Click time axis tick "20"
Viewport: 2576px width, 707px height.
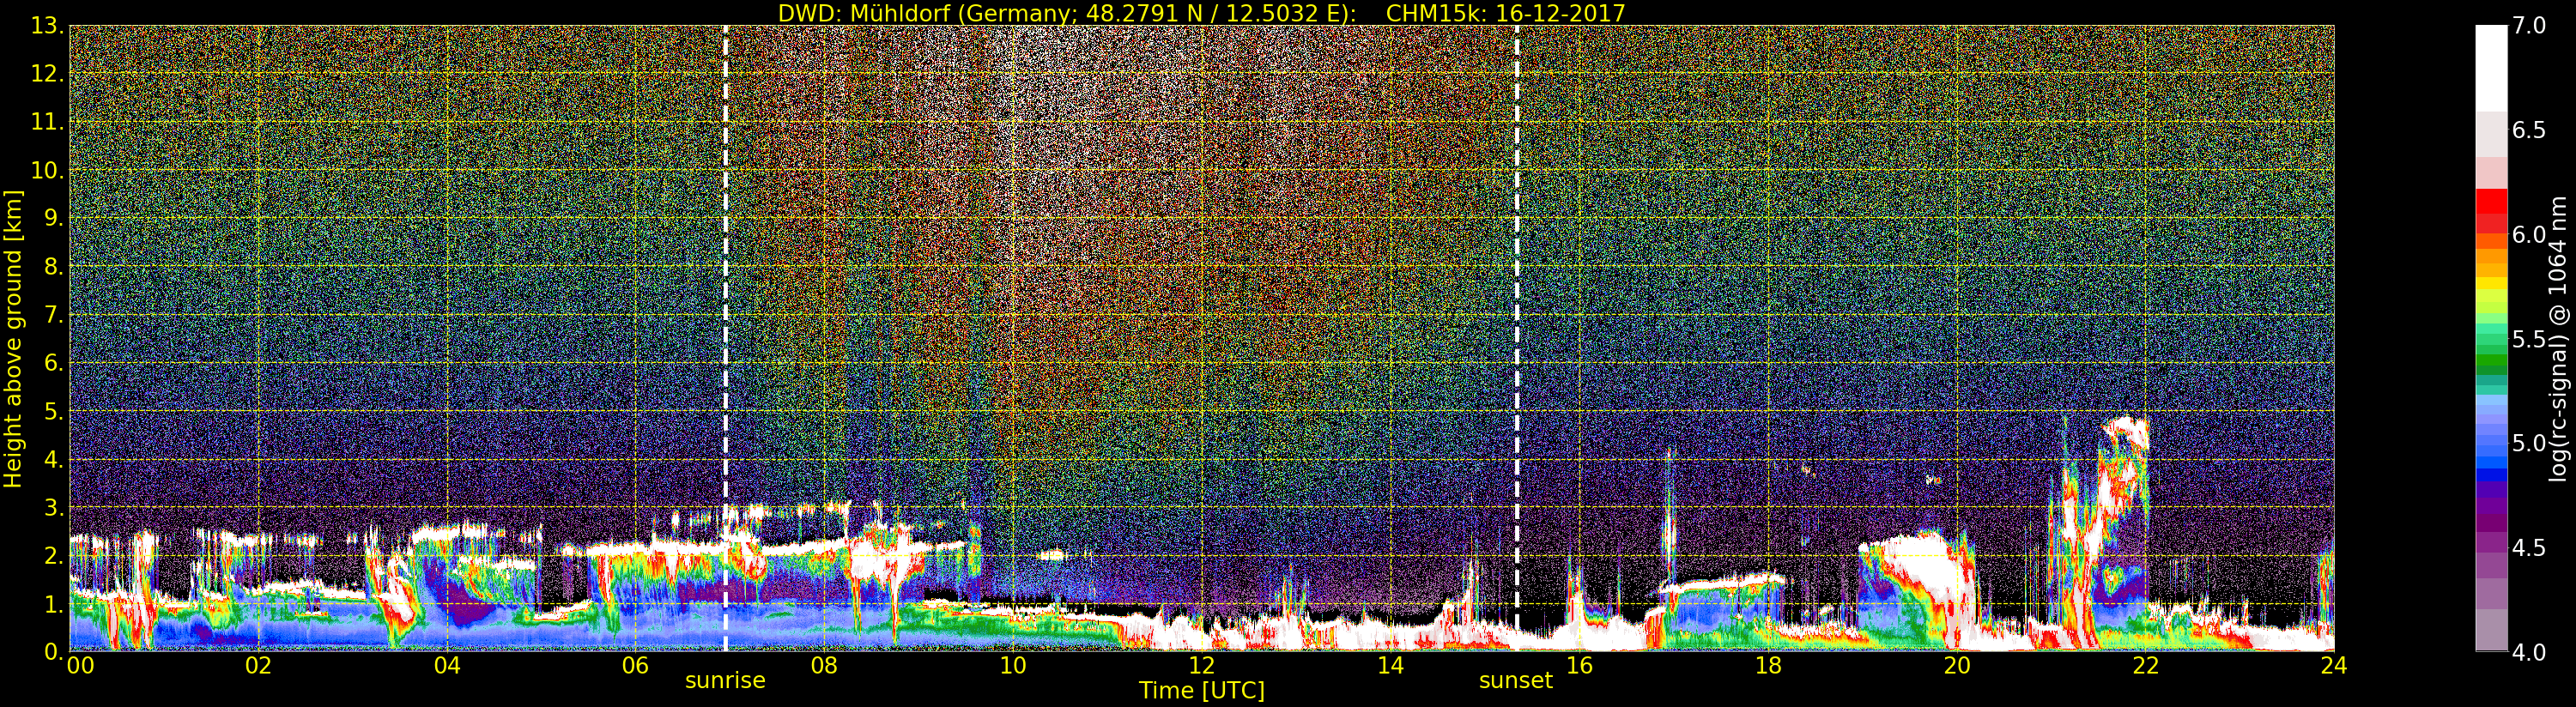(x=1956, y=666)
